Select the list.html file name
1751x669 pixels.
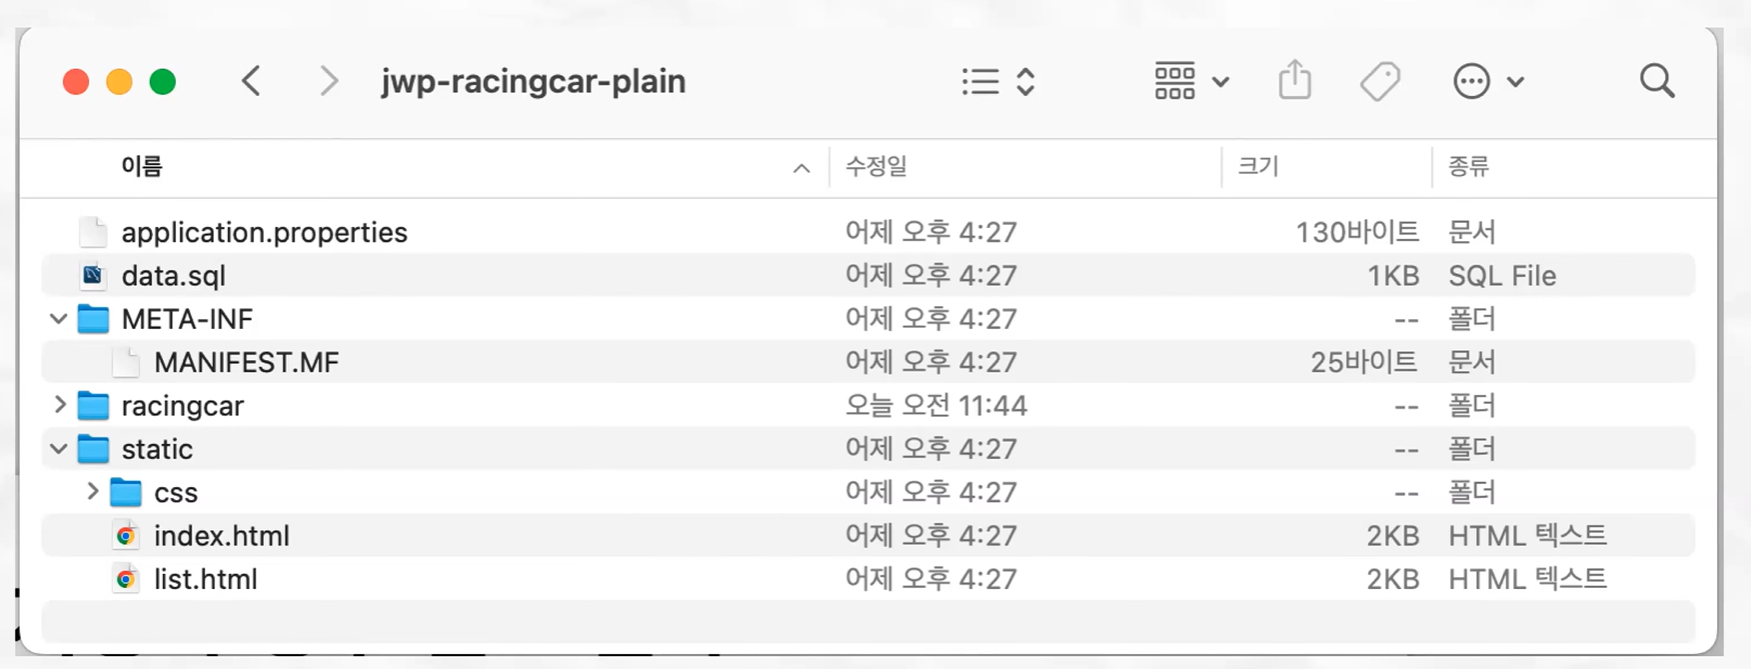pos(206,579)
